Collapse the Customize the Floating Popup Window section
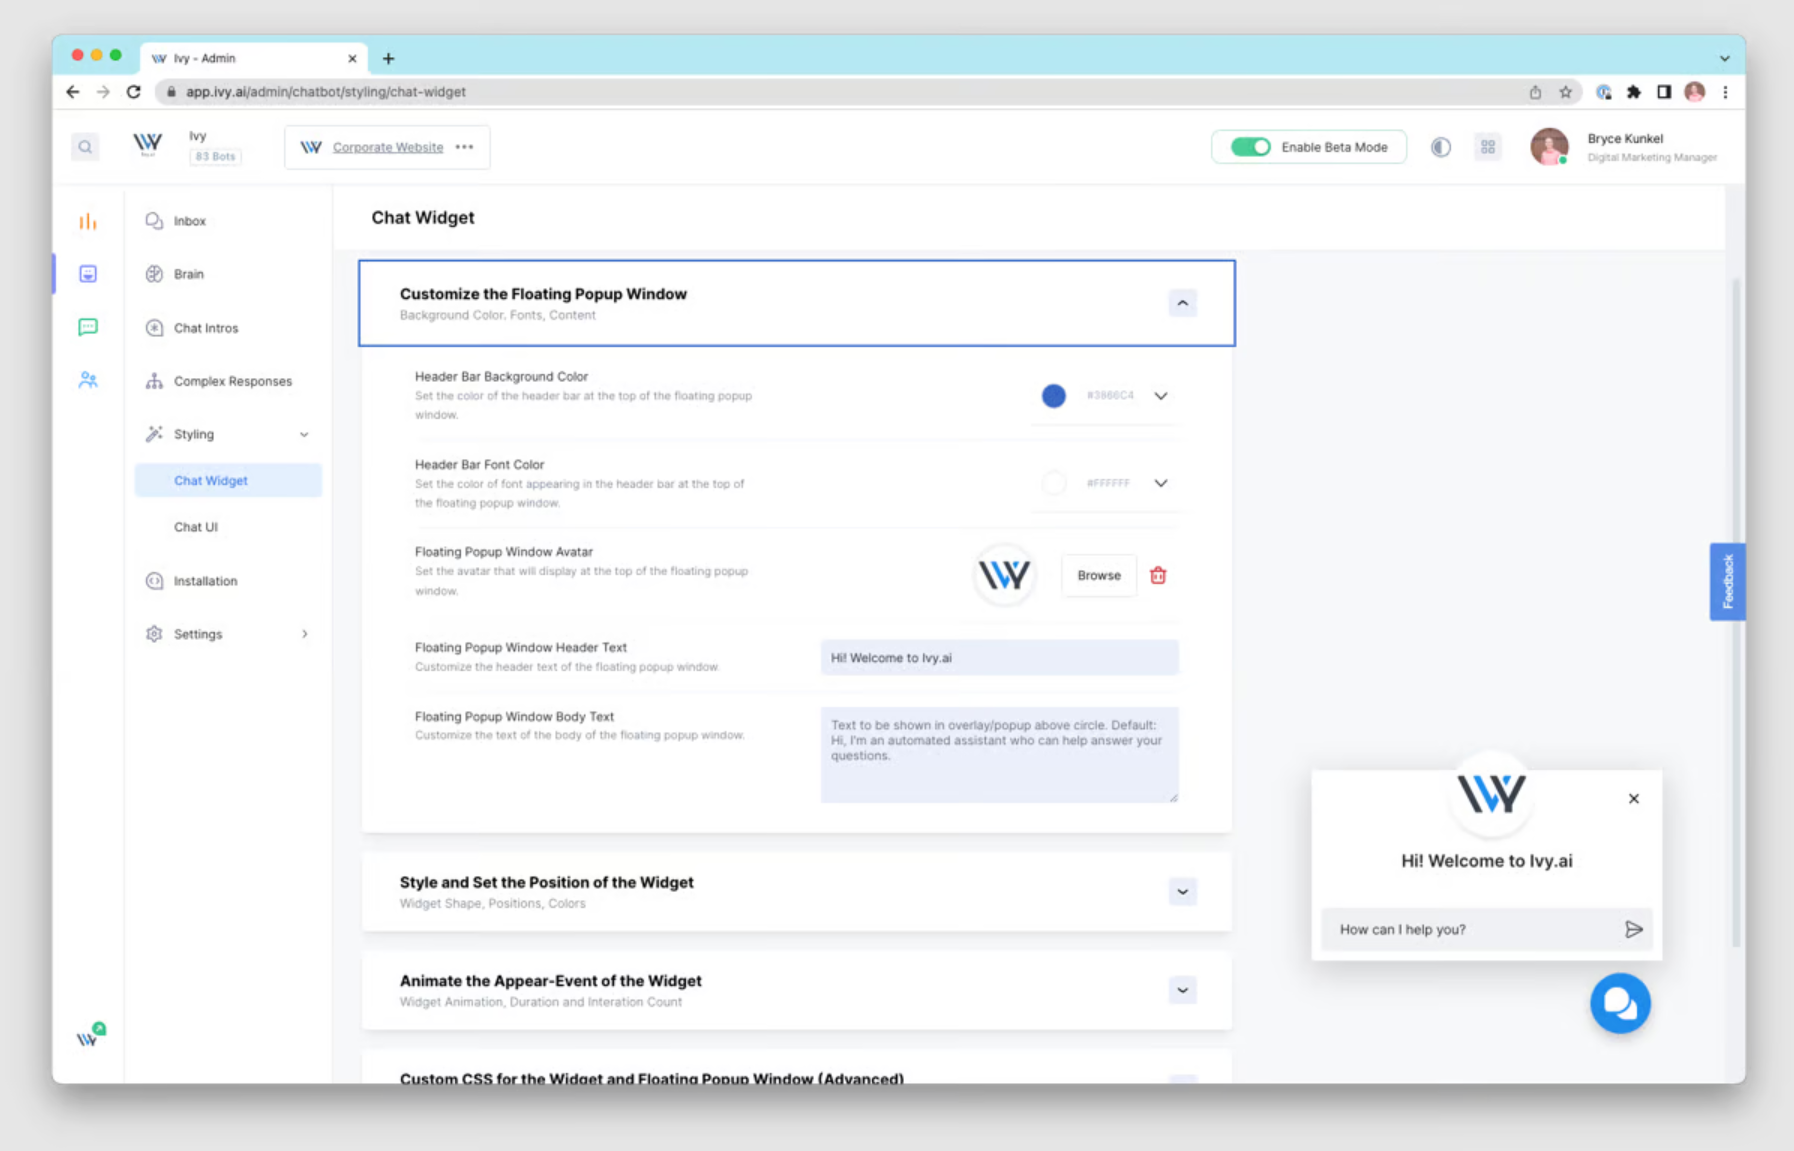Screen dimensions: 1794x1151 [1182, 303]
